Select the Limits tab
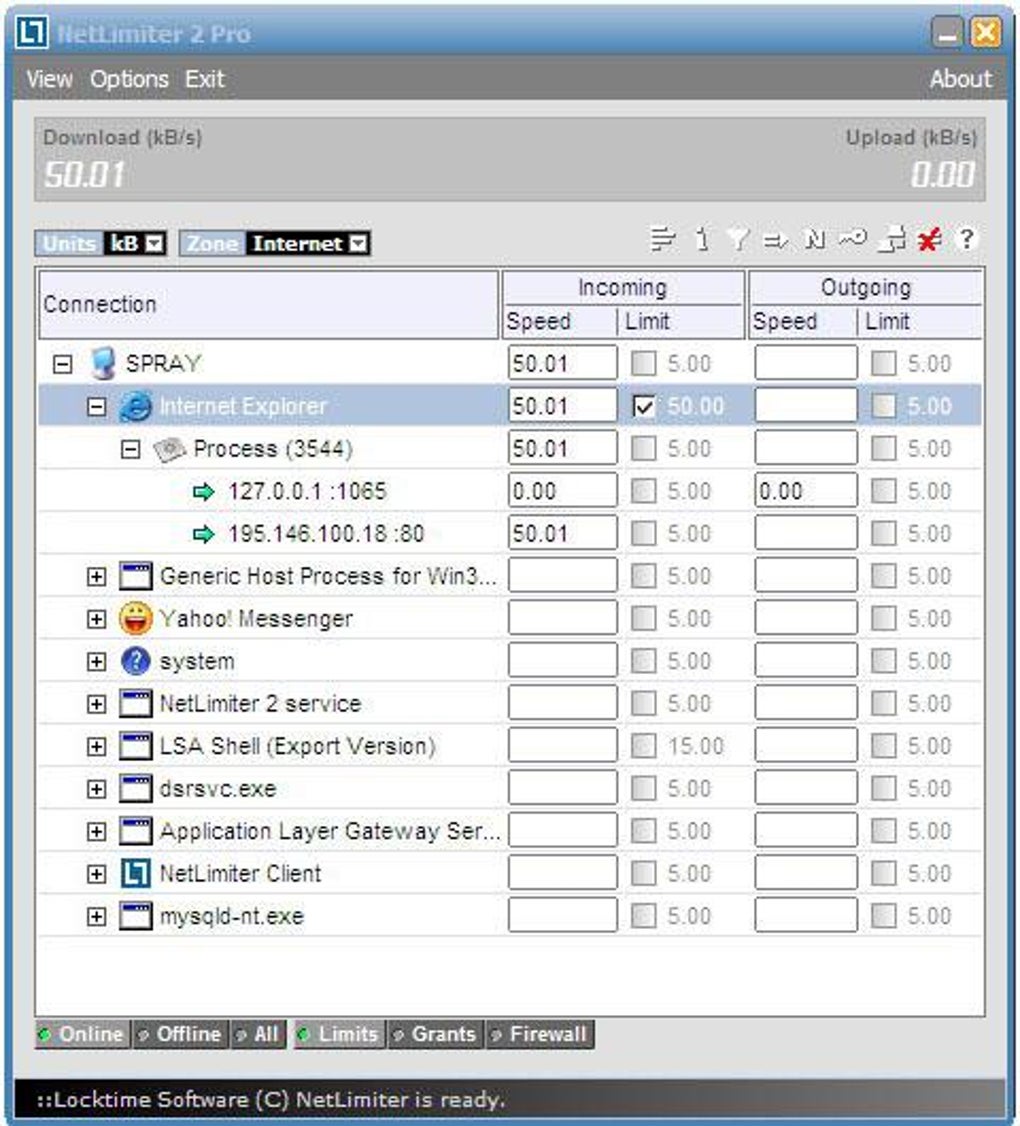Image resolution: width=1020 pixels, height=1126 pixels. (x=339, y=1034)
